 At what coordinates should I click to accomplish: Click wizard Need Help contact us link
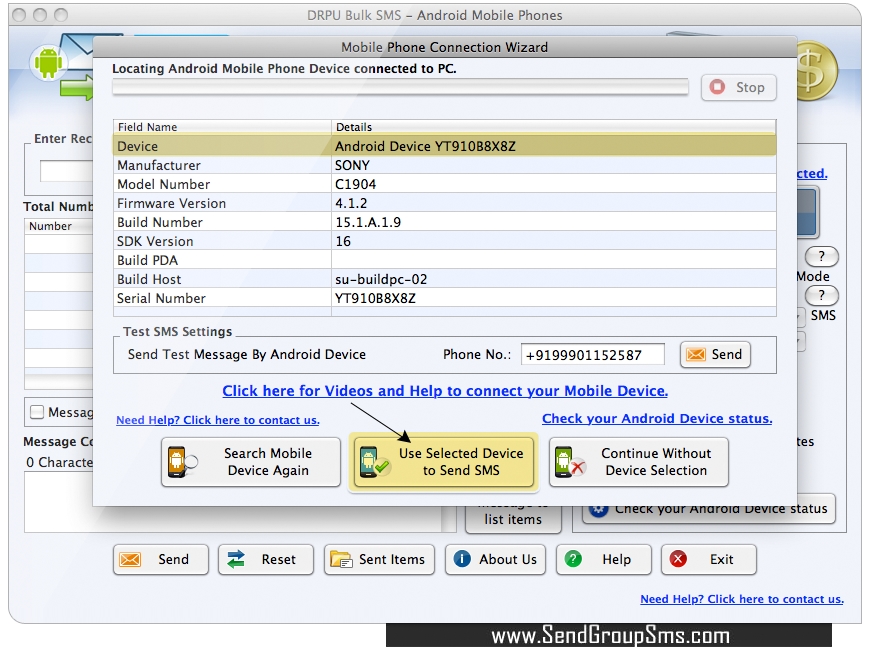218,420
